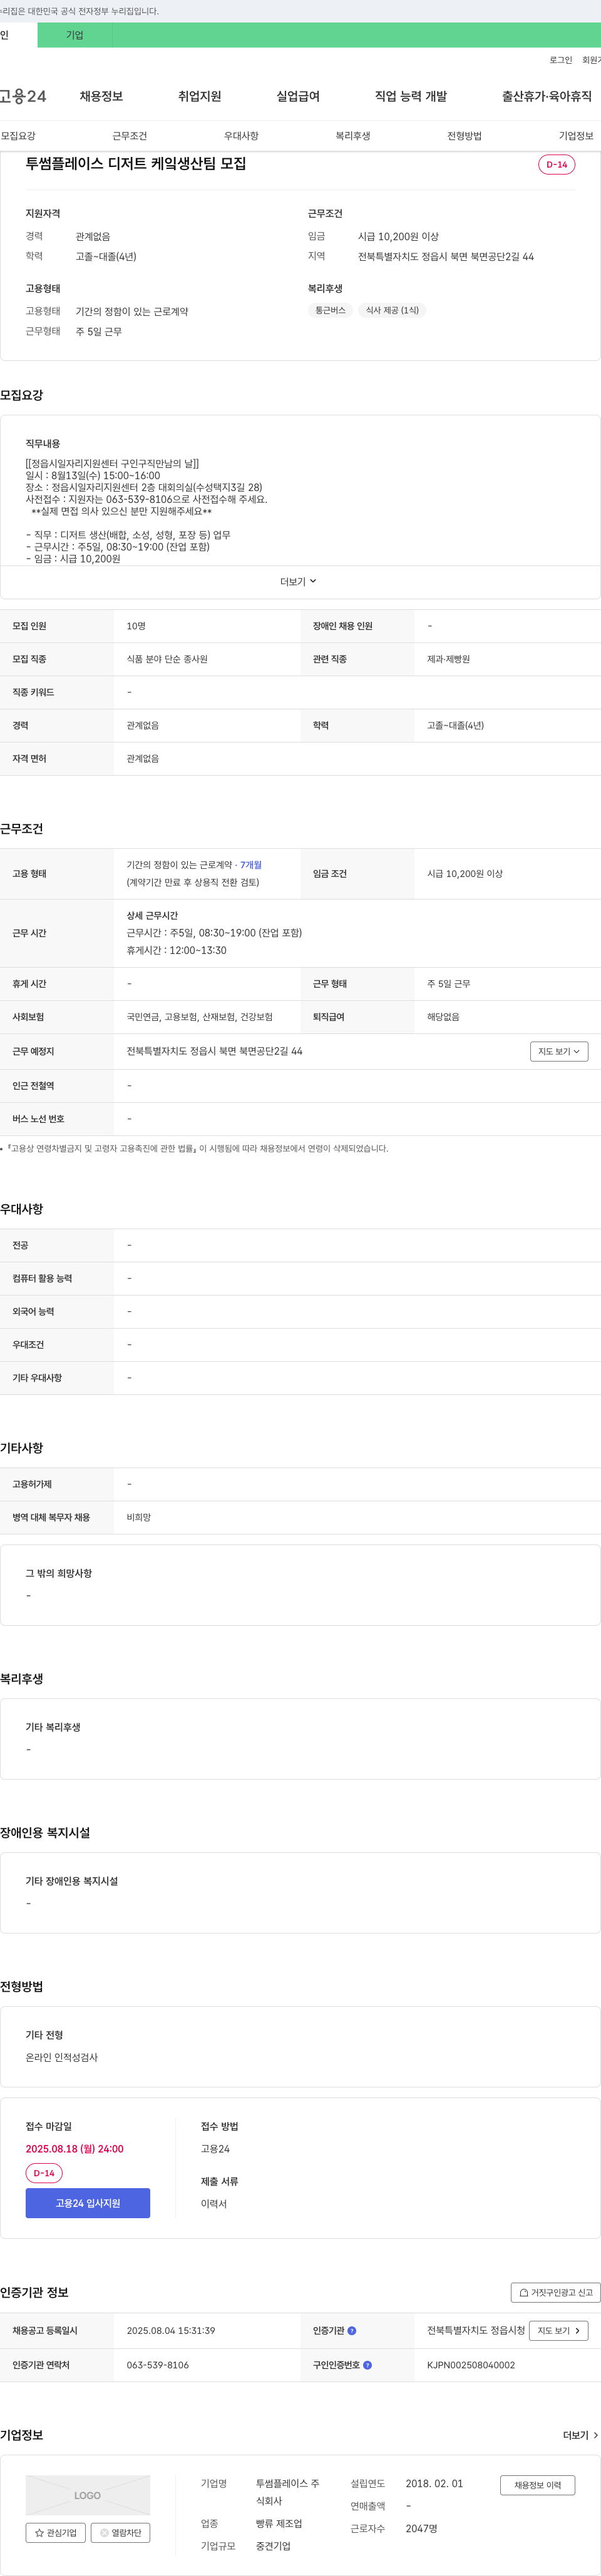Click the 로그인 link

point(561,60)
